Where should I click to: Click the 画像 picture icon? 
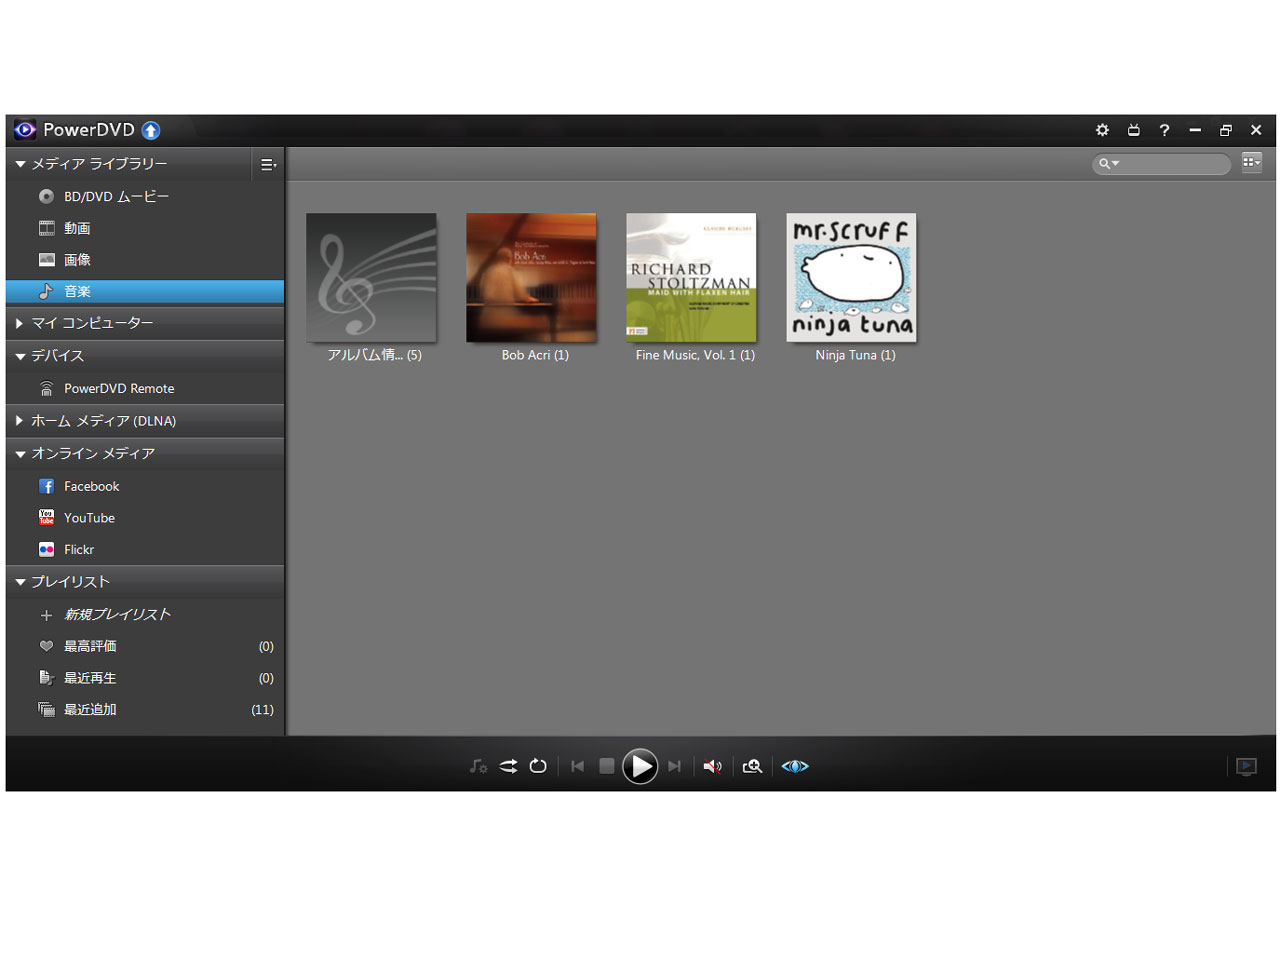coord(46,260)
